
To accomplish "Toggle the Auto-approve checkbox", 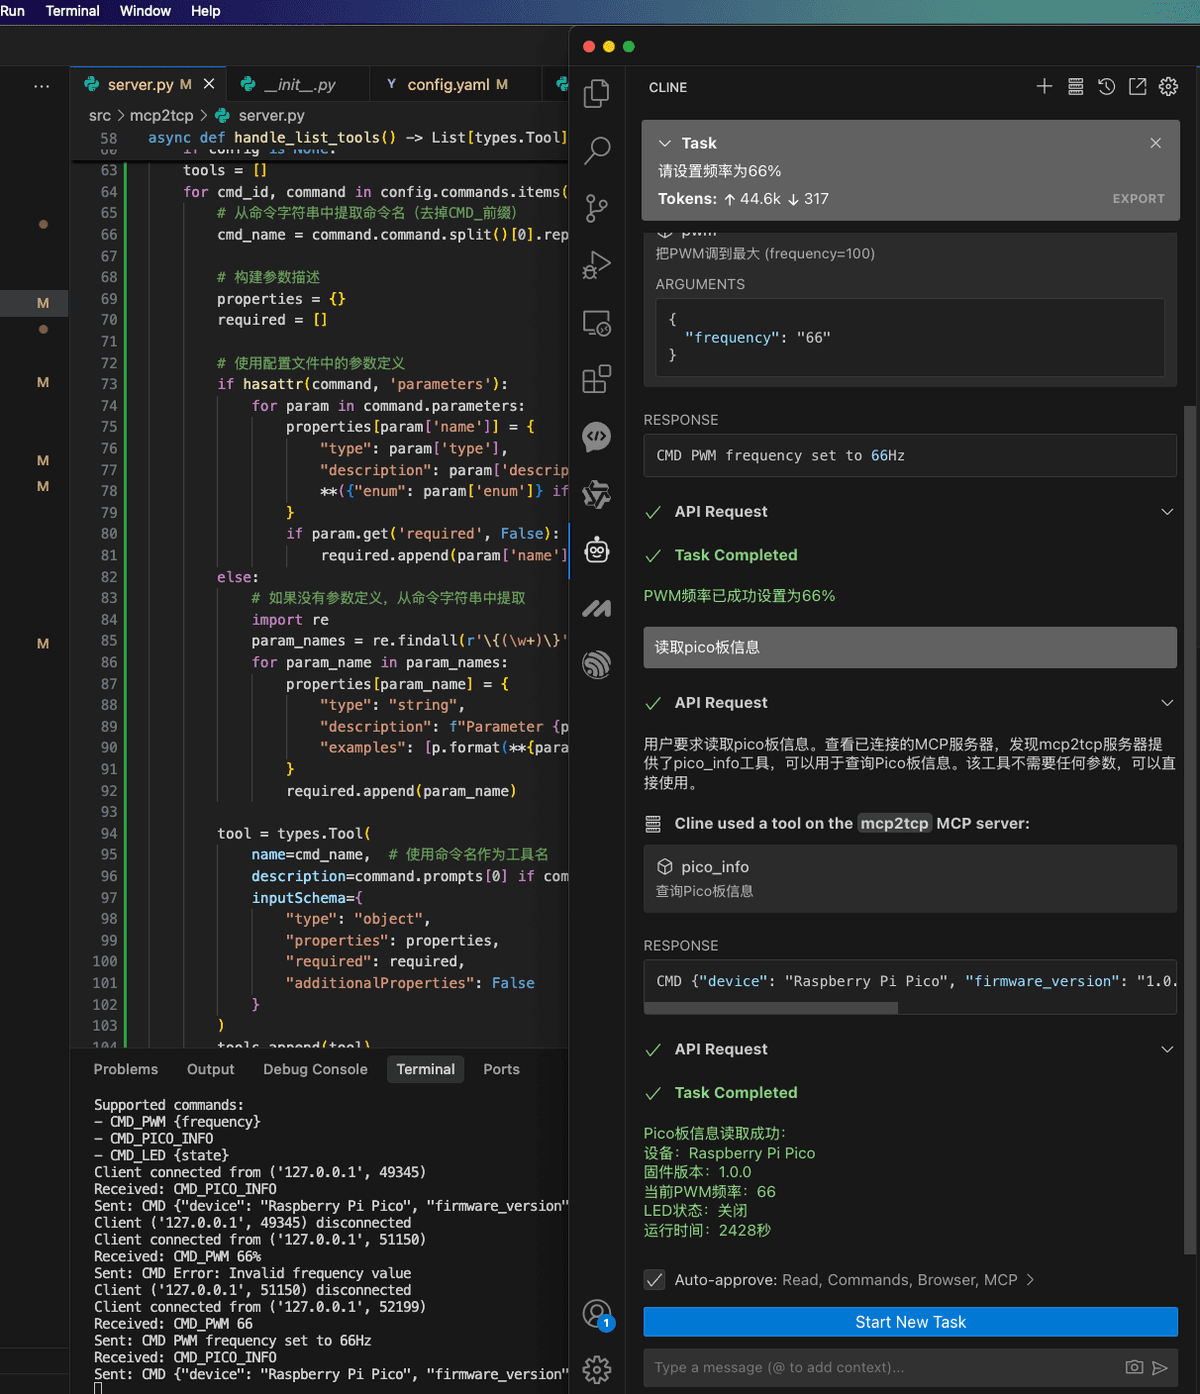I will [x=654, y=1280].
